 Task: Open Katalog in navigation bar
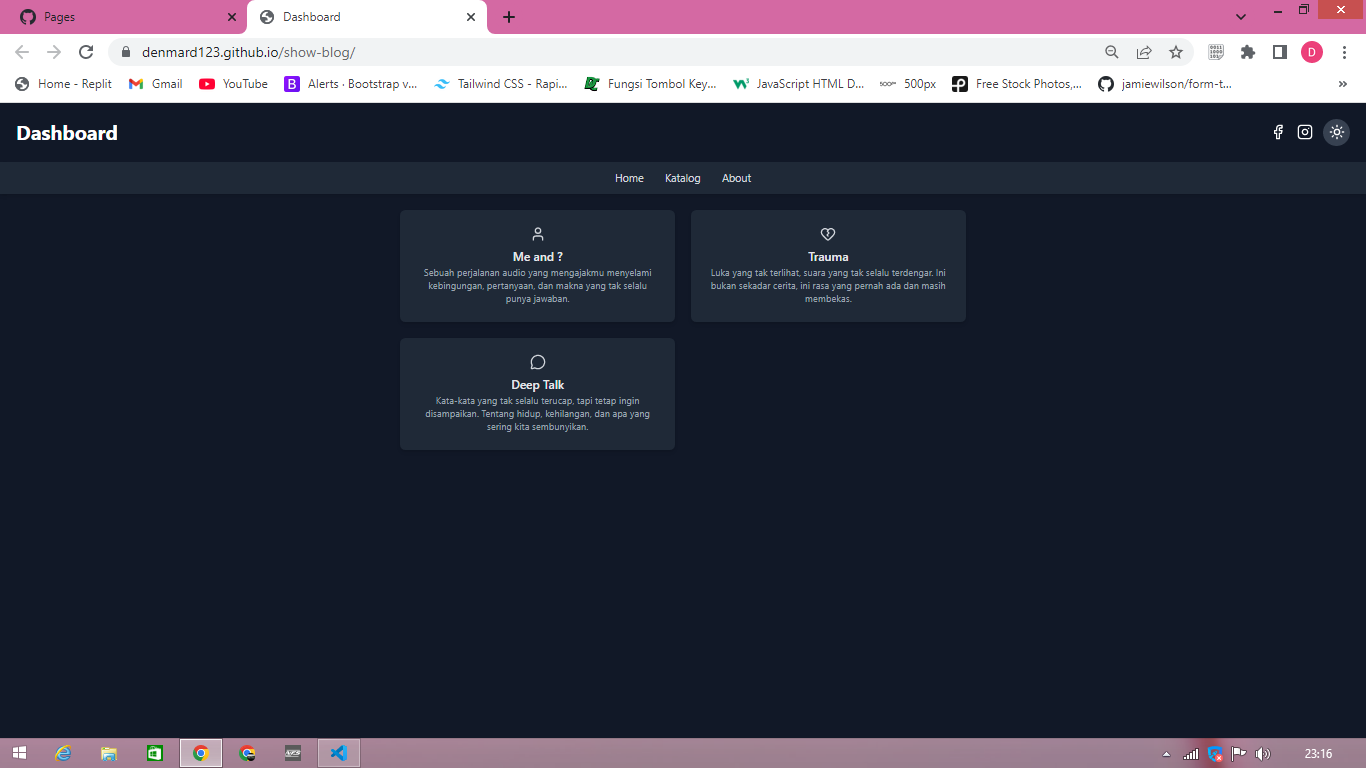[682, 178]
